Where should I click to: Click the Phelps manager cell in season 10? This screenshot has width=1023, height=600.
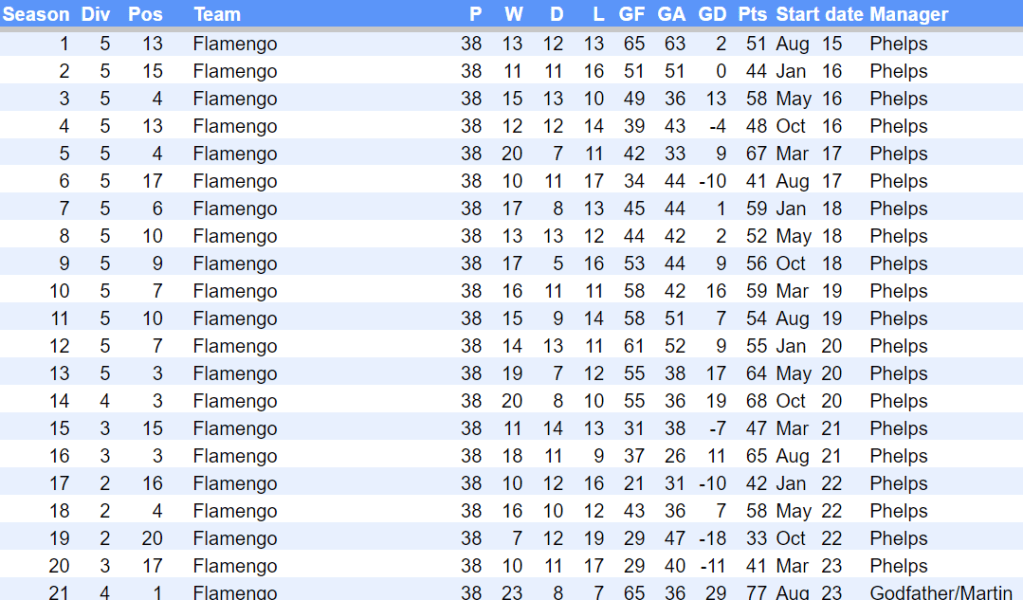point(898,291)
